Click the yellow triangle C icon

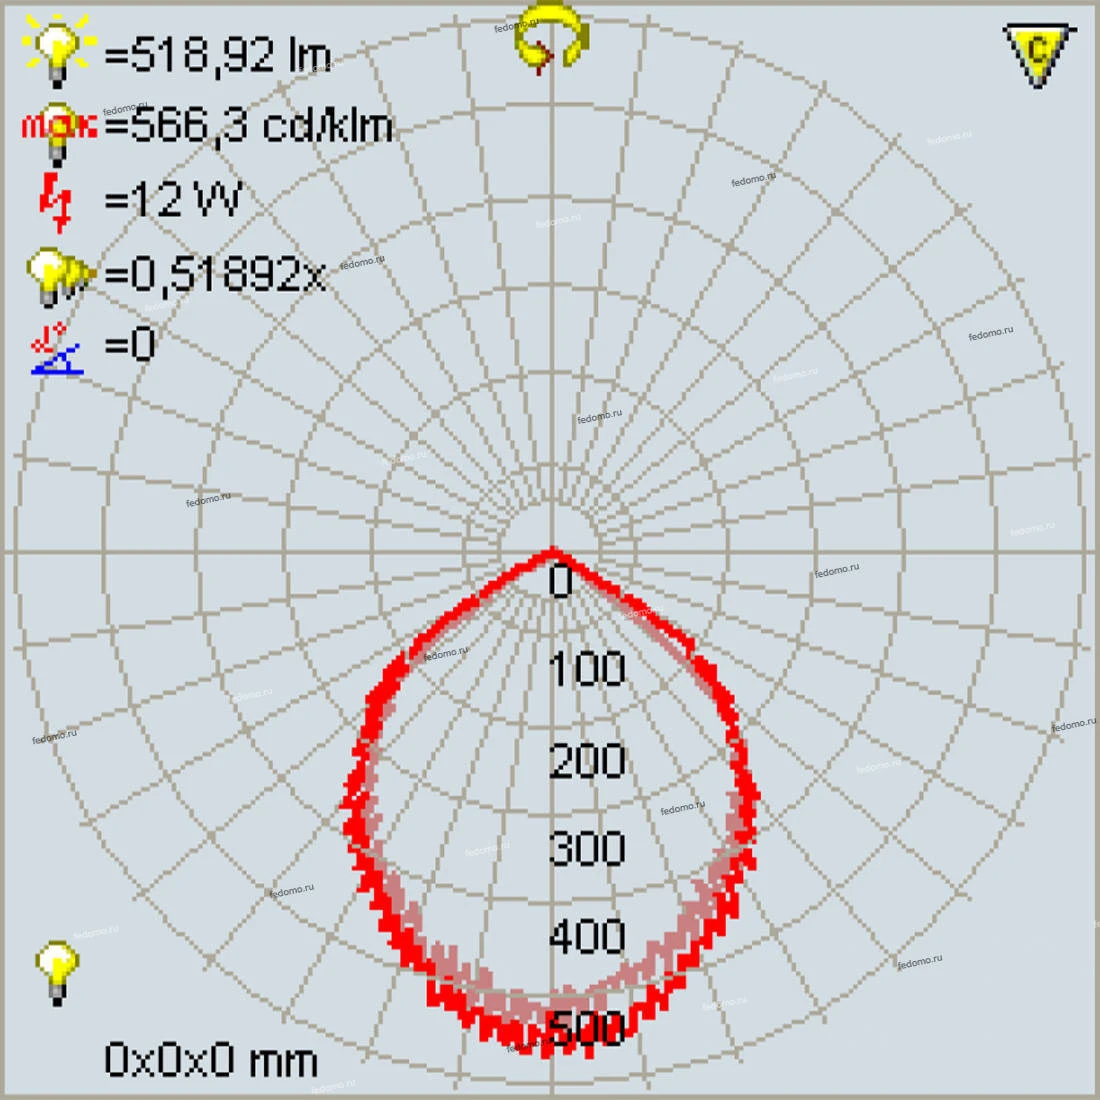coord(1039,54)
